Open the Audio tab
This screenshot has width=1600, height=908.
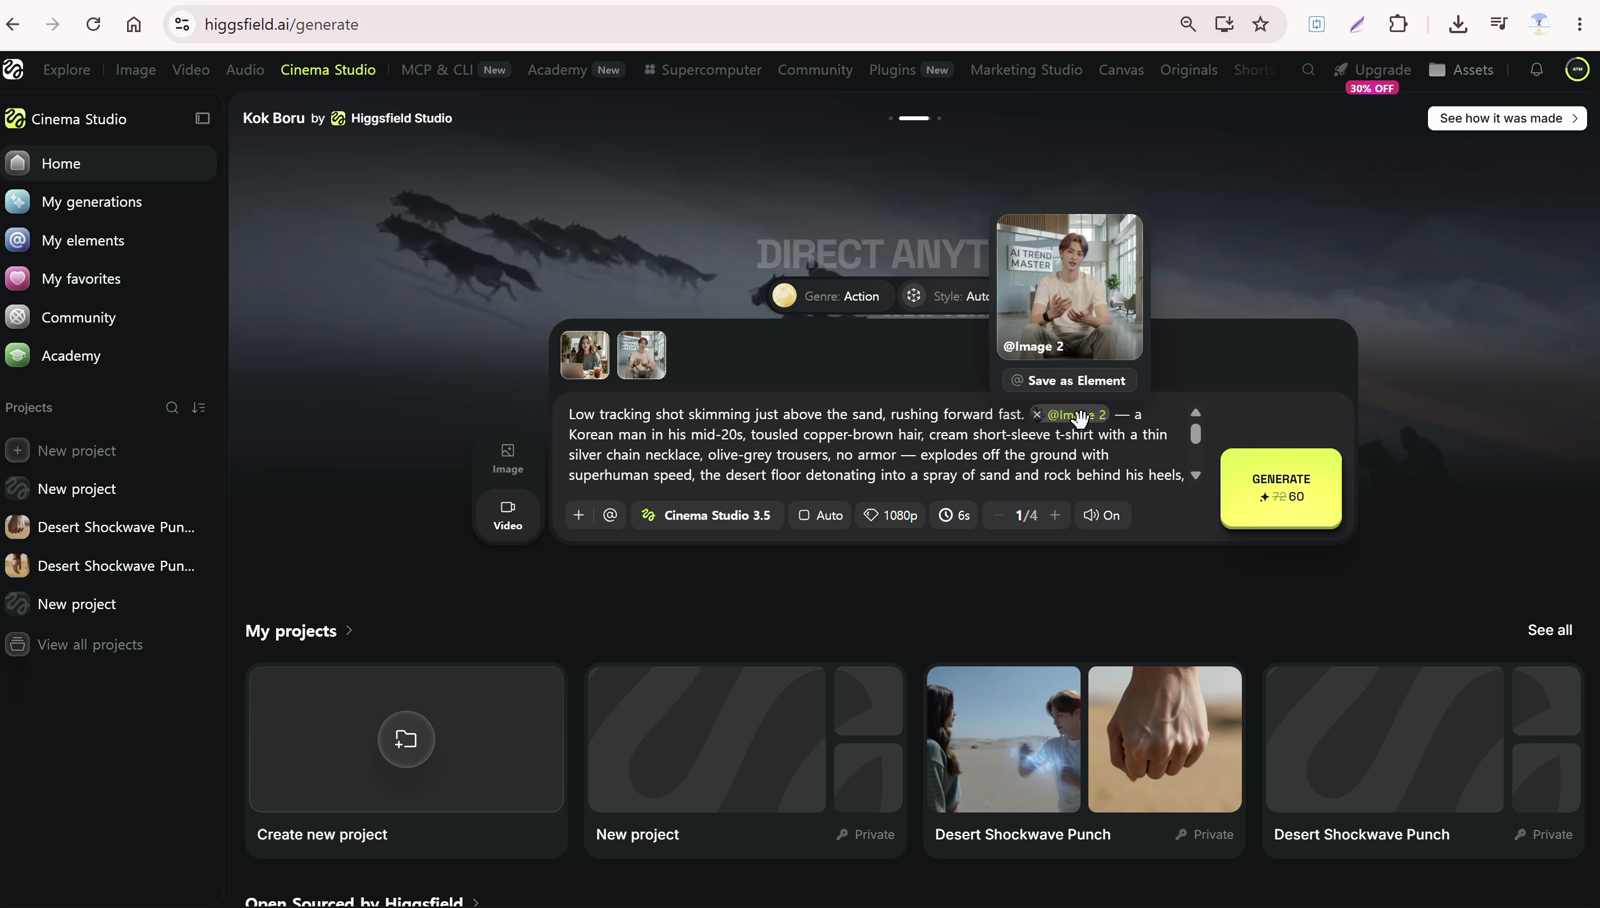245,70
